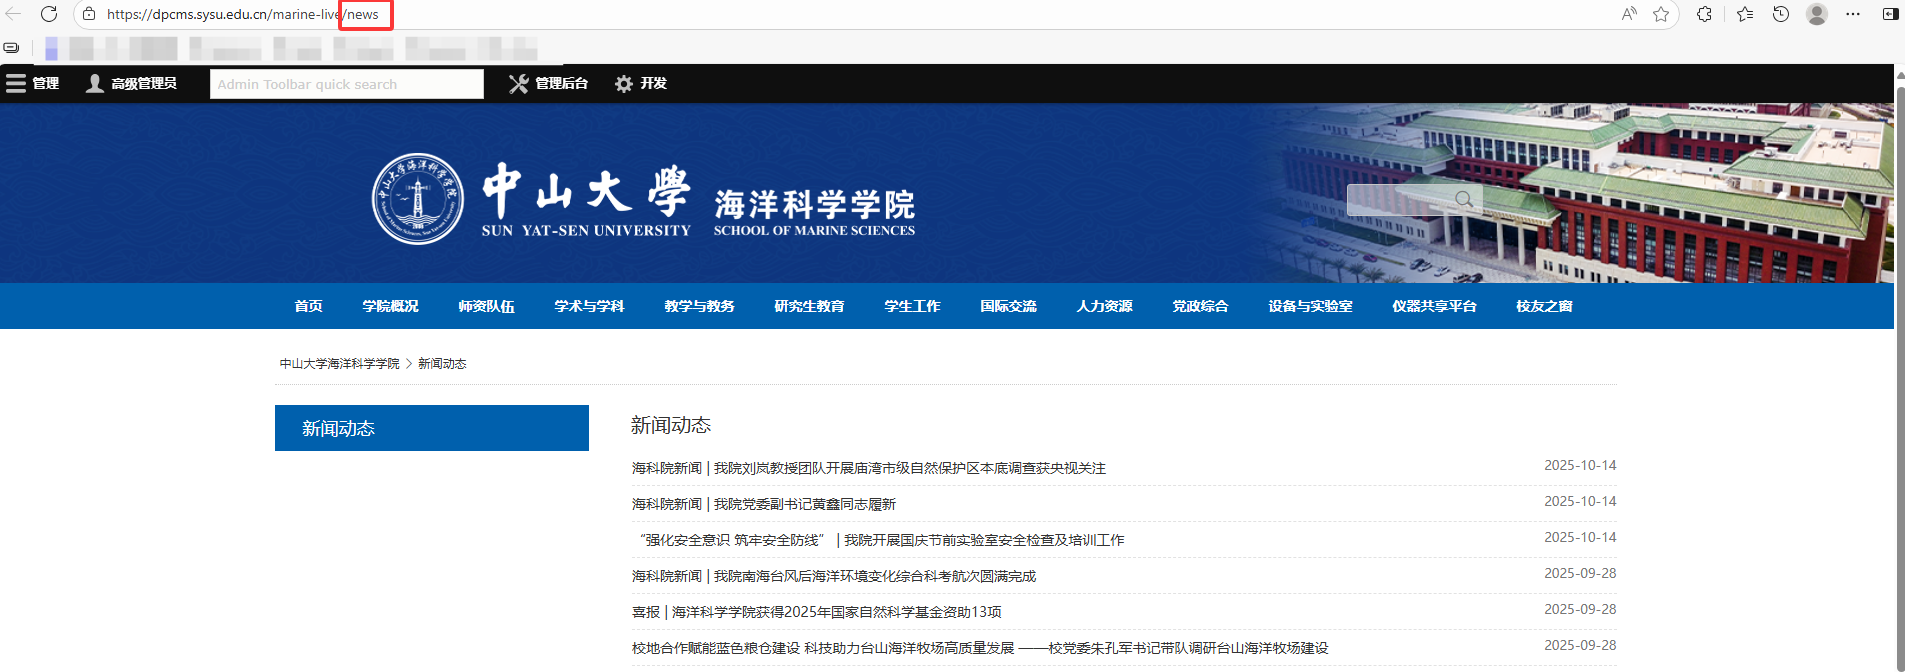
Task: Open news link about 国家自然科学基金资助13项
Action: pyautogui.click(x=816, y=612)
